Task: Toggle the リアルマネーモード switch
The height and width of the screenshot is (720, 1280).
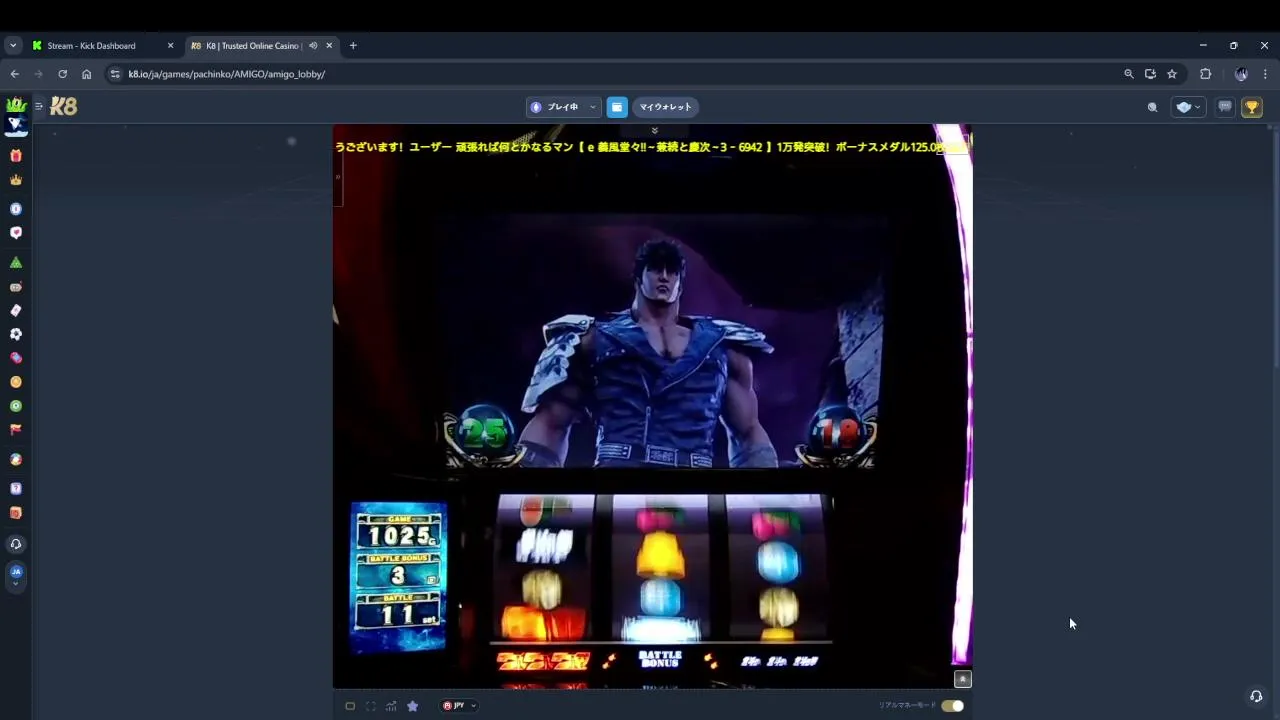Action: click(x=952, y=706)
